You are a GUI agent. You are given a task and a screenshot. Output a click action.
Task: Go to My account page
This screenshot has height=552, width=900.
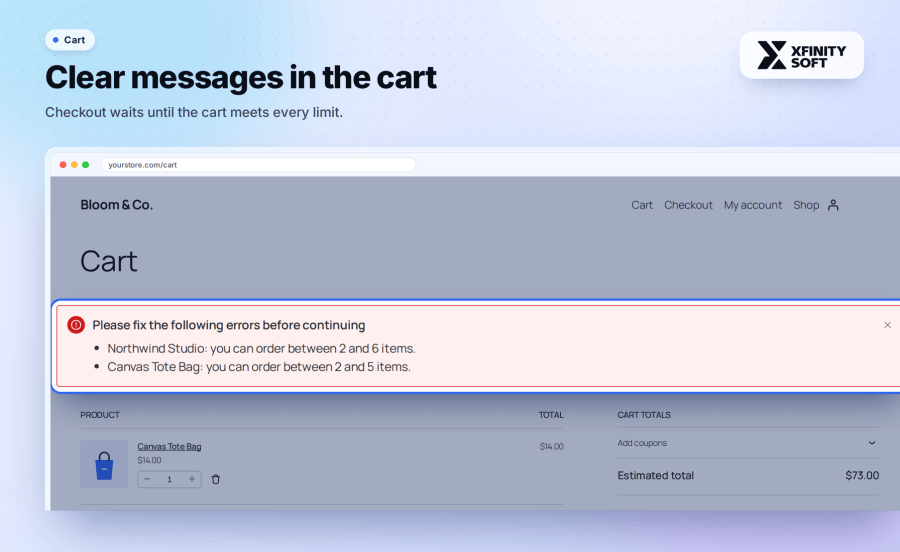tap(752, 205)
